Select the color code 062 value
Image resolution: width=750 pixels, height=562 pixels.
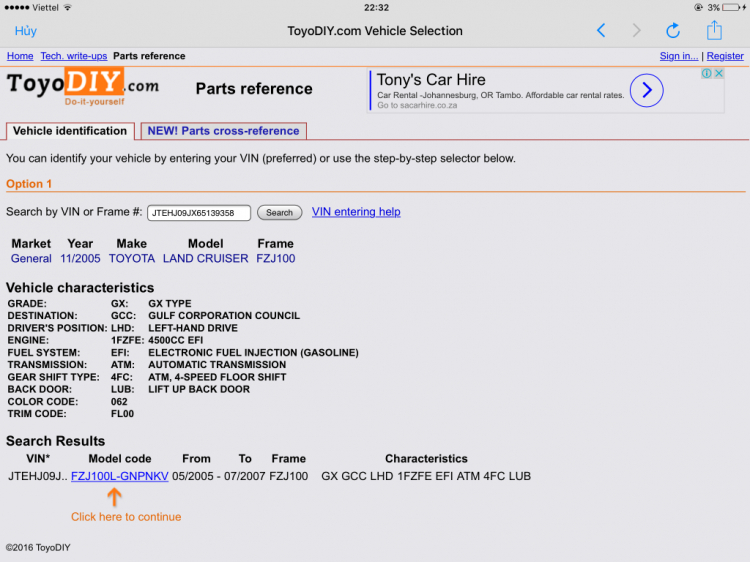click(x=119, y=402)
